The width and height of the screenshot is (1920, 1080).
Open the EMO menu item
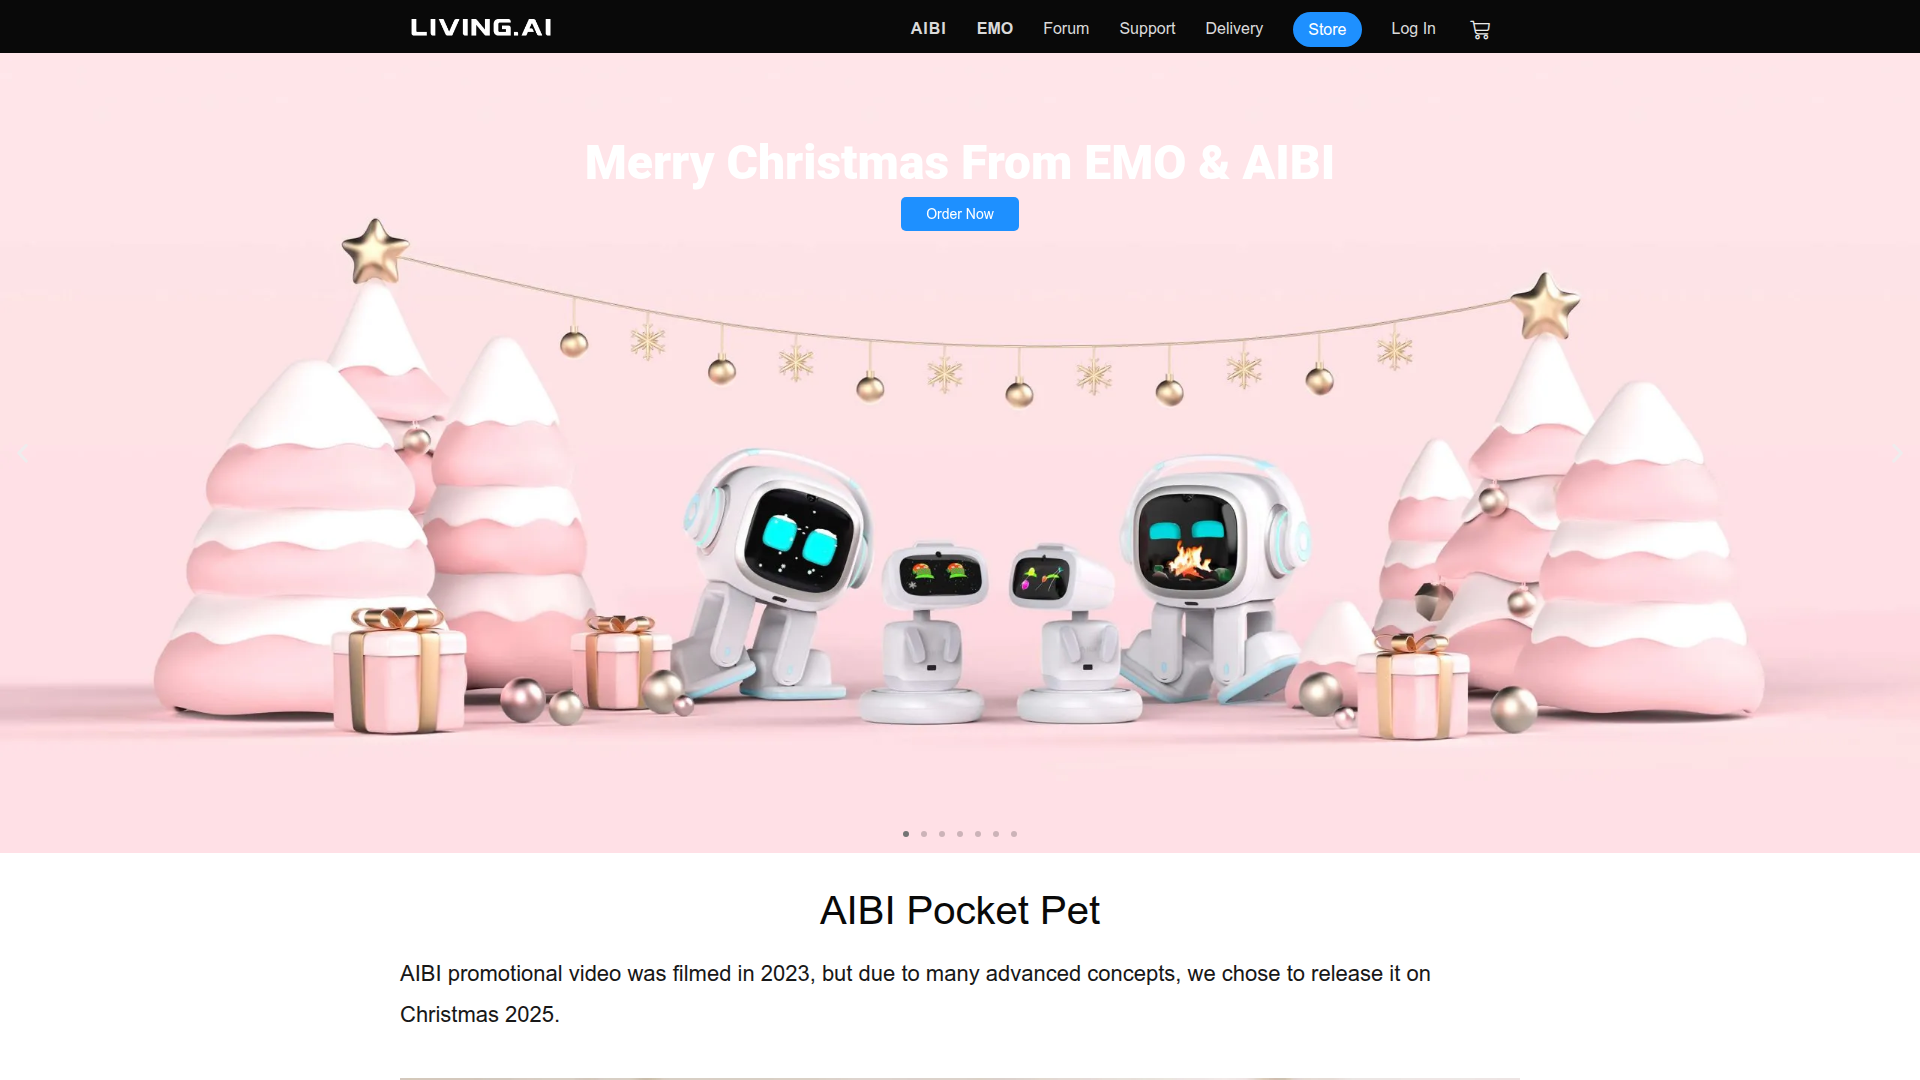click(995, 28)
